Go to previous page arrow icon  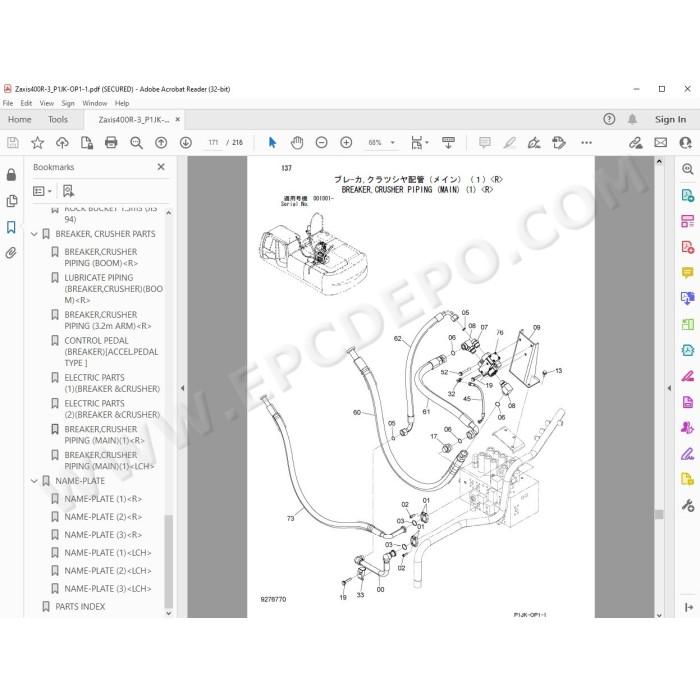(x=161, y=142)
